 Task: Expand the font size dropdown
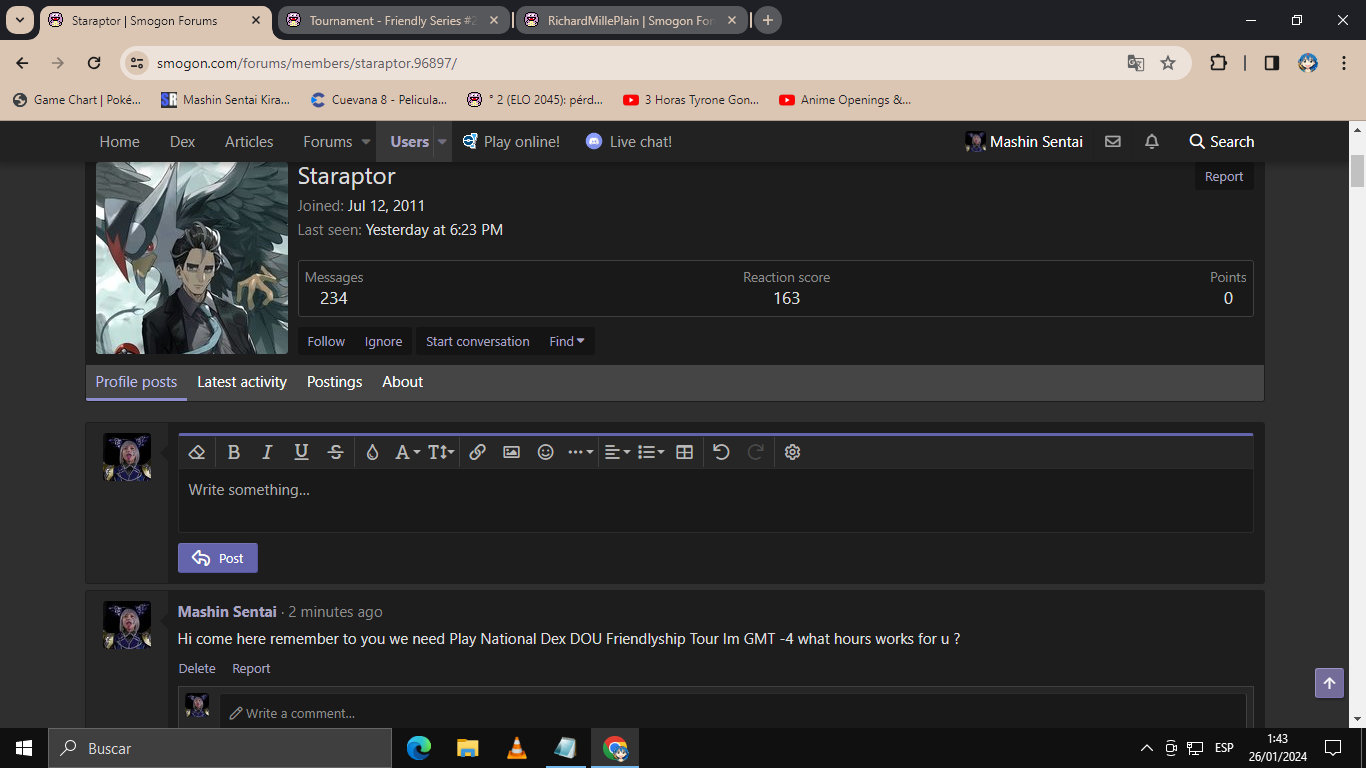click(441, 452)
